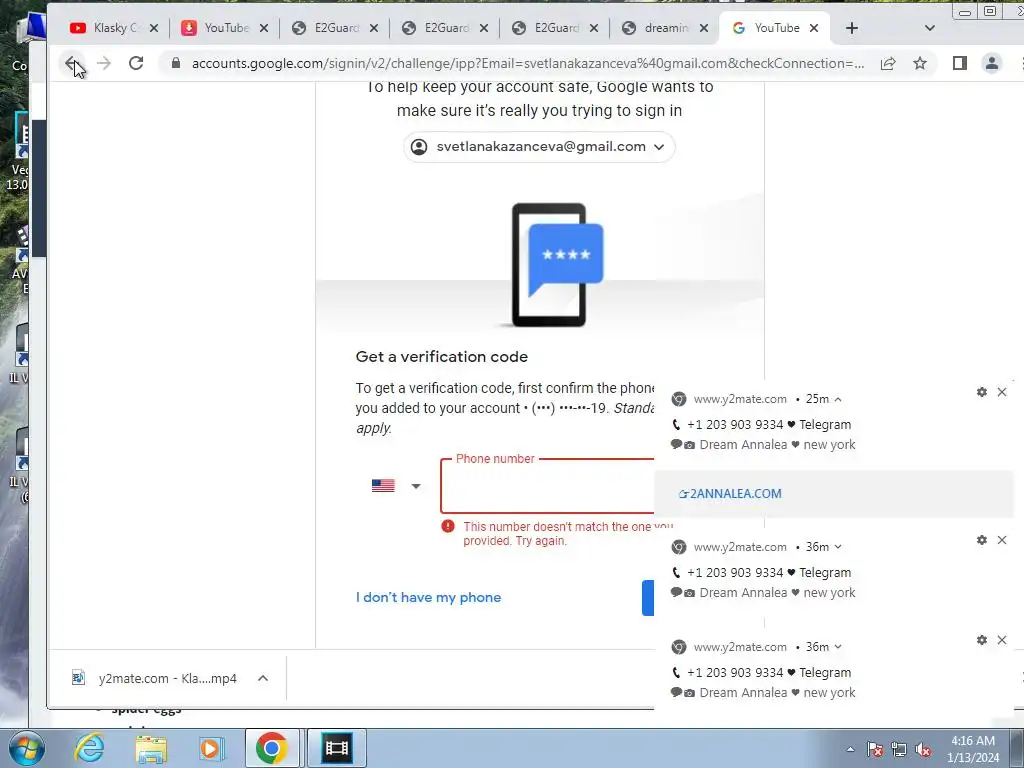Reload the page with the refresh icon
Image resolution: width=1024 pixels, height=768 pixels.
136,63
